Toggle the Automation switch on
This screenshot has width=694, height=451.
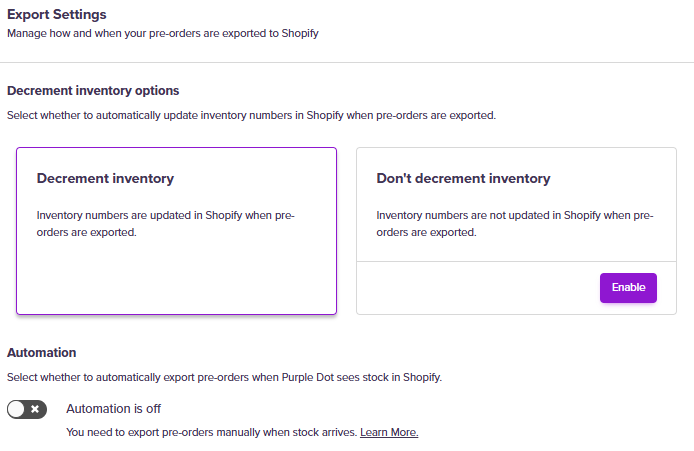[x=27, y=409]
